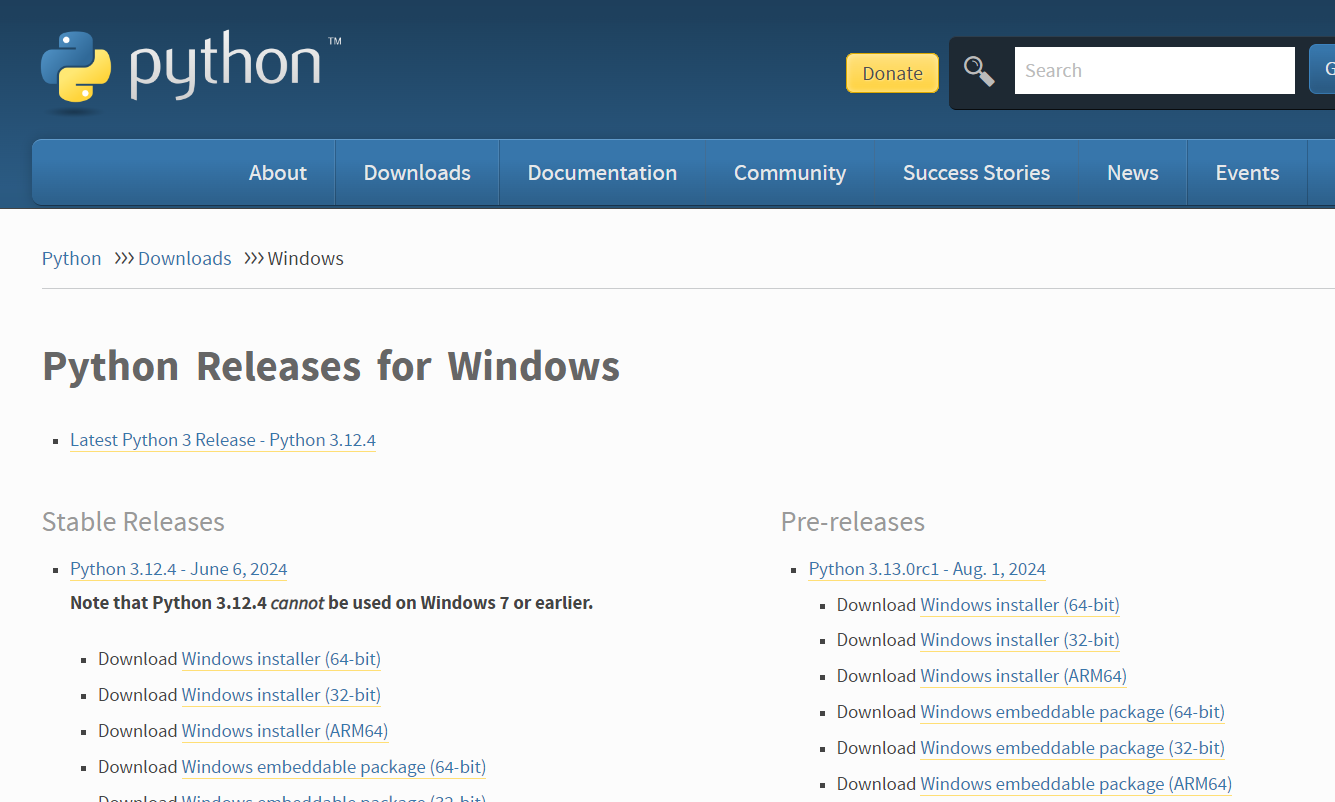Click the Python Releases for Windows heading

tap(331, 366)
